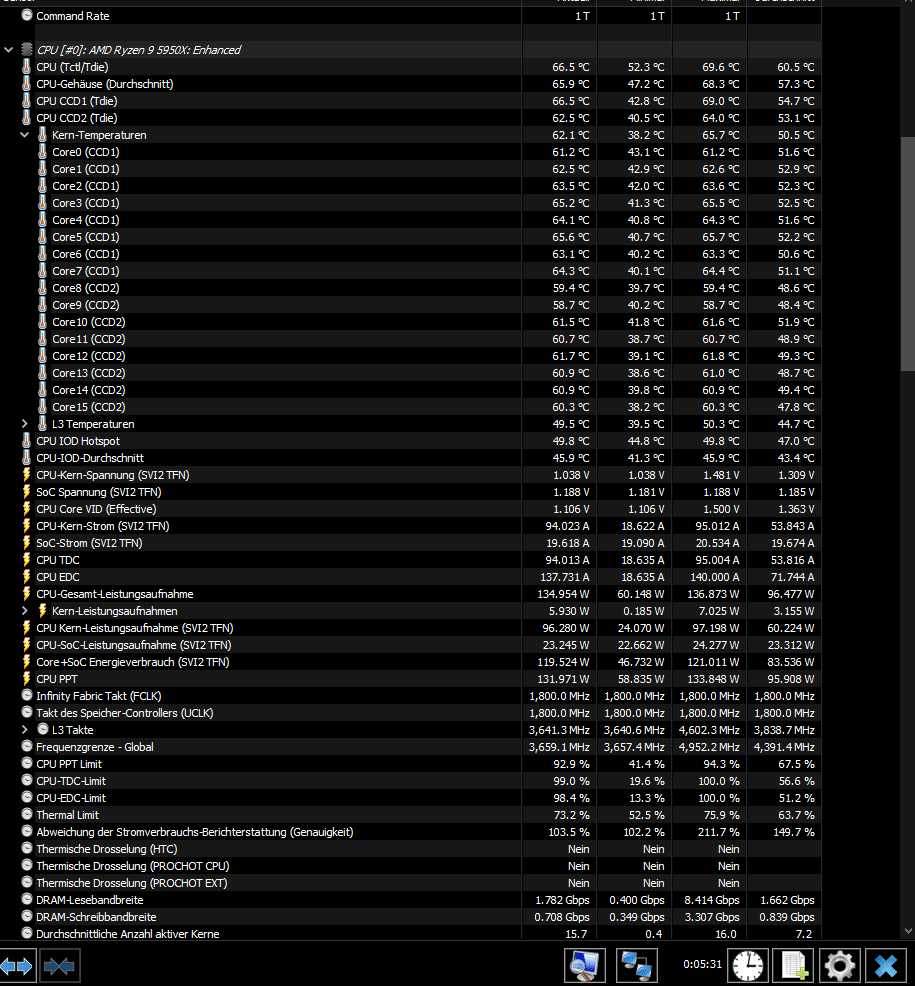Select the DRAM-Schreibbandbreite row
The width and height of the screenshot is (915, 986).
(411, 916)
